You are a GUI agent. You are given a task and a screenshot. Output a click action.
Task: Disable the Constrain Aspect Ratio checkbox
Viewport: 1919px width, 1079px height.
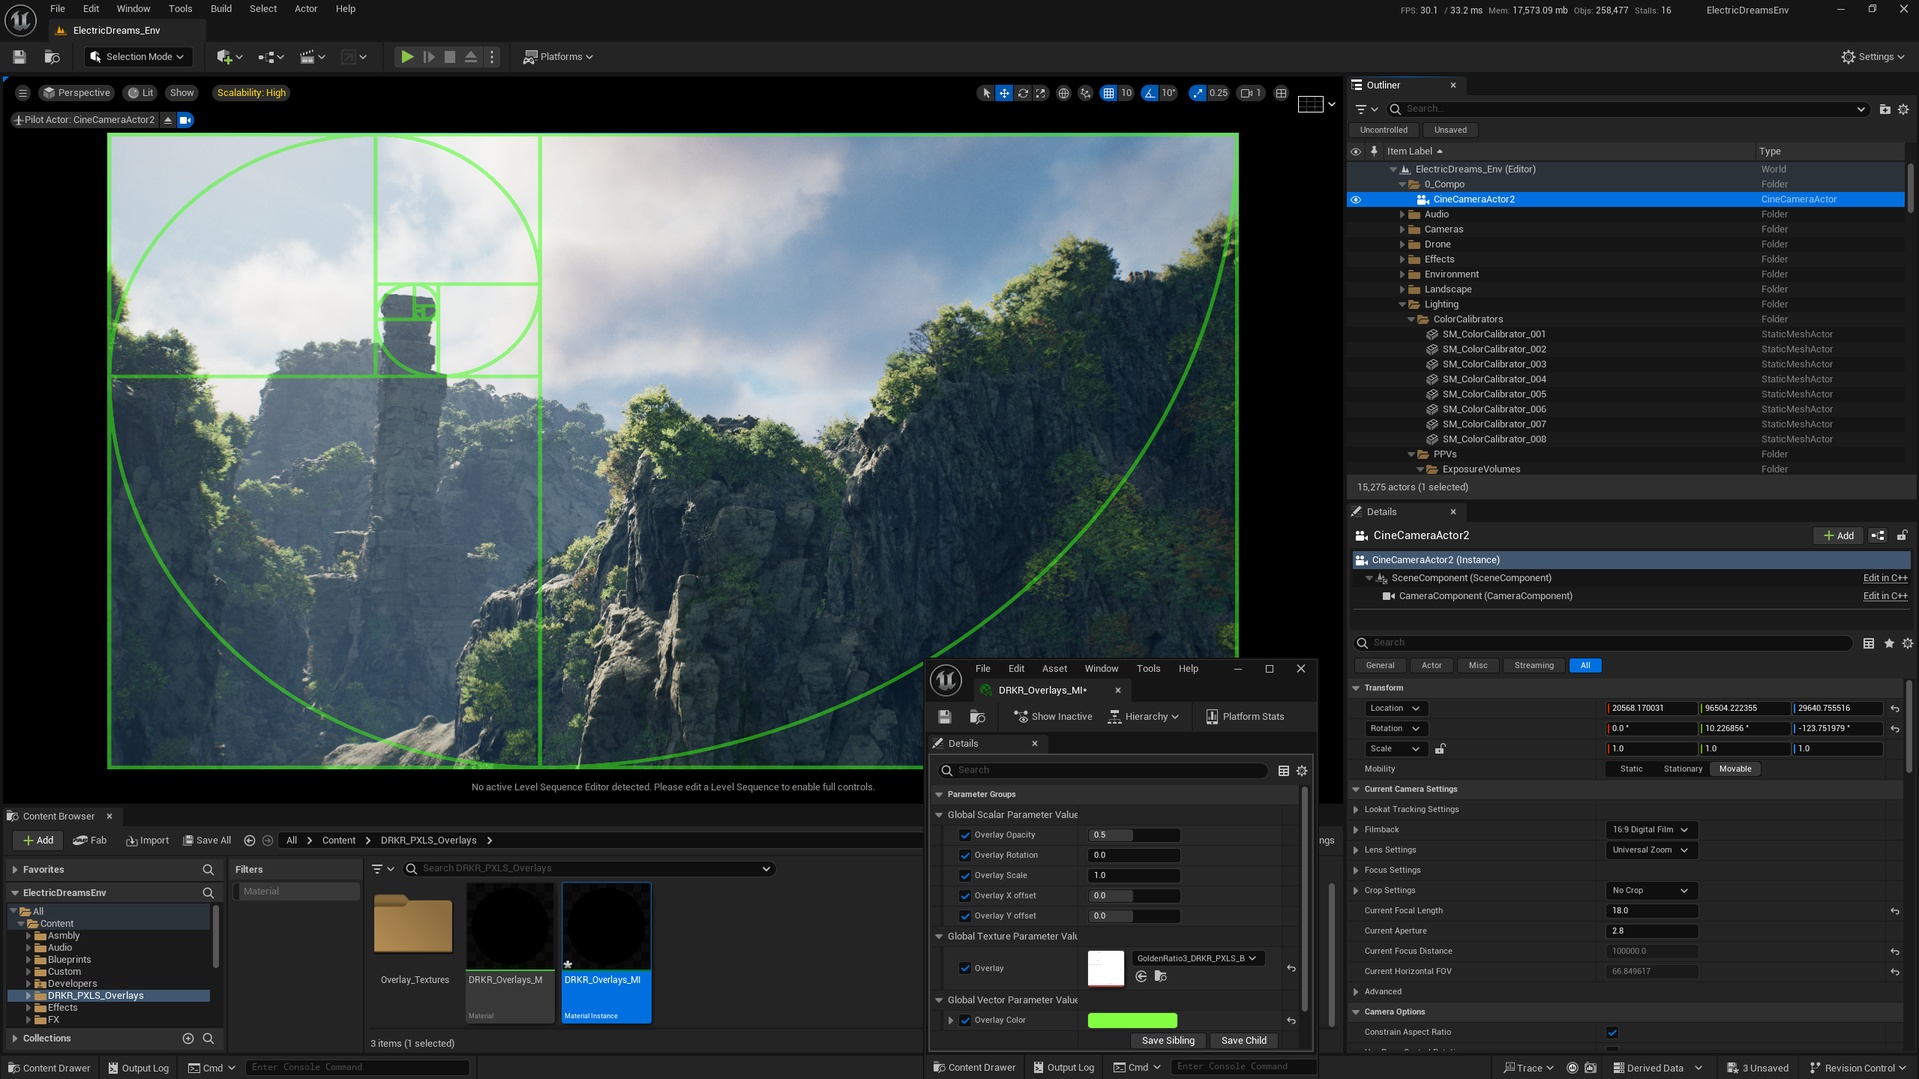click(x=1612, y=1032)
